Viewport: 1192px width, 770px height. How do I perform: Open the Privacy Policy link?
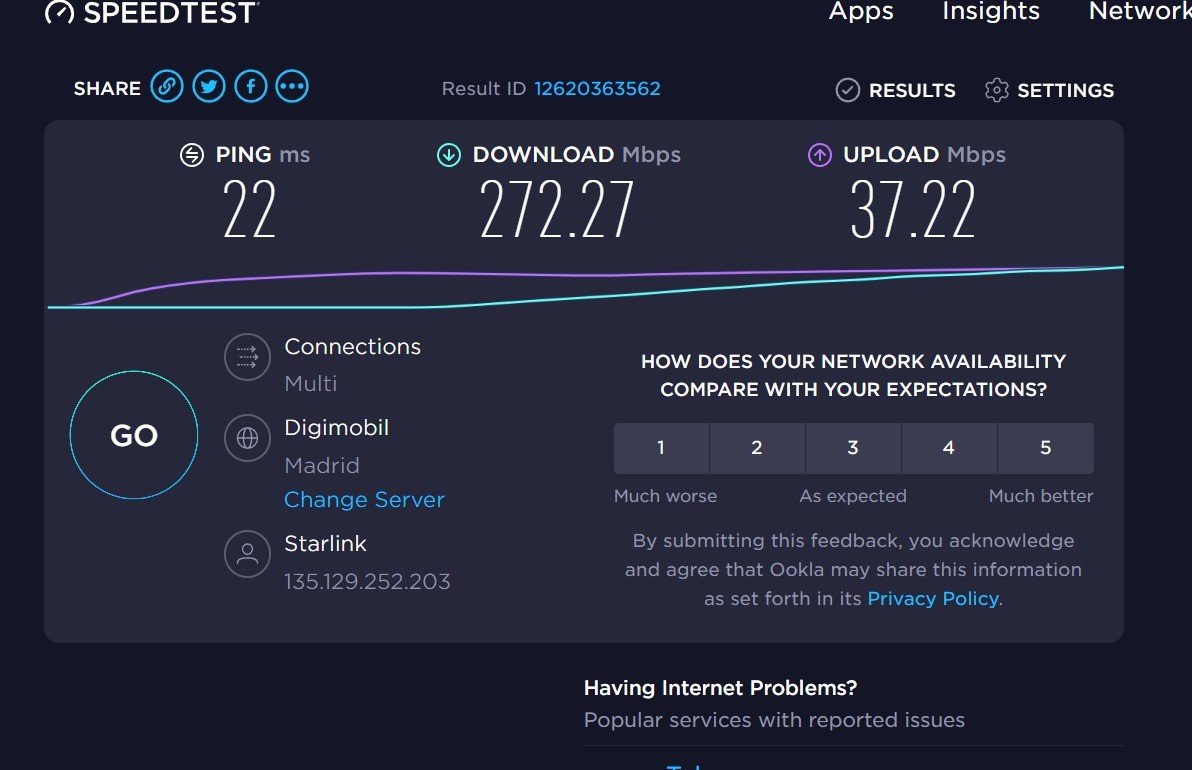point(933,599)
